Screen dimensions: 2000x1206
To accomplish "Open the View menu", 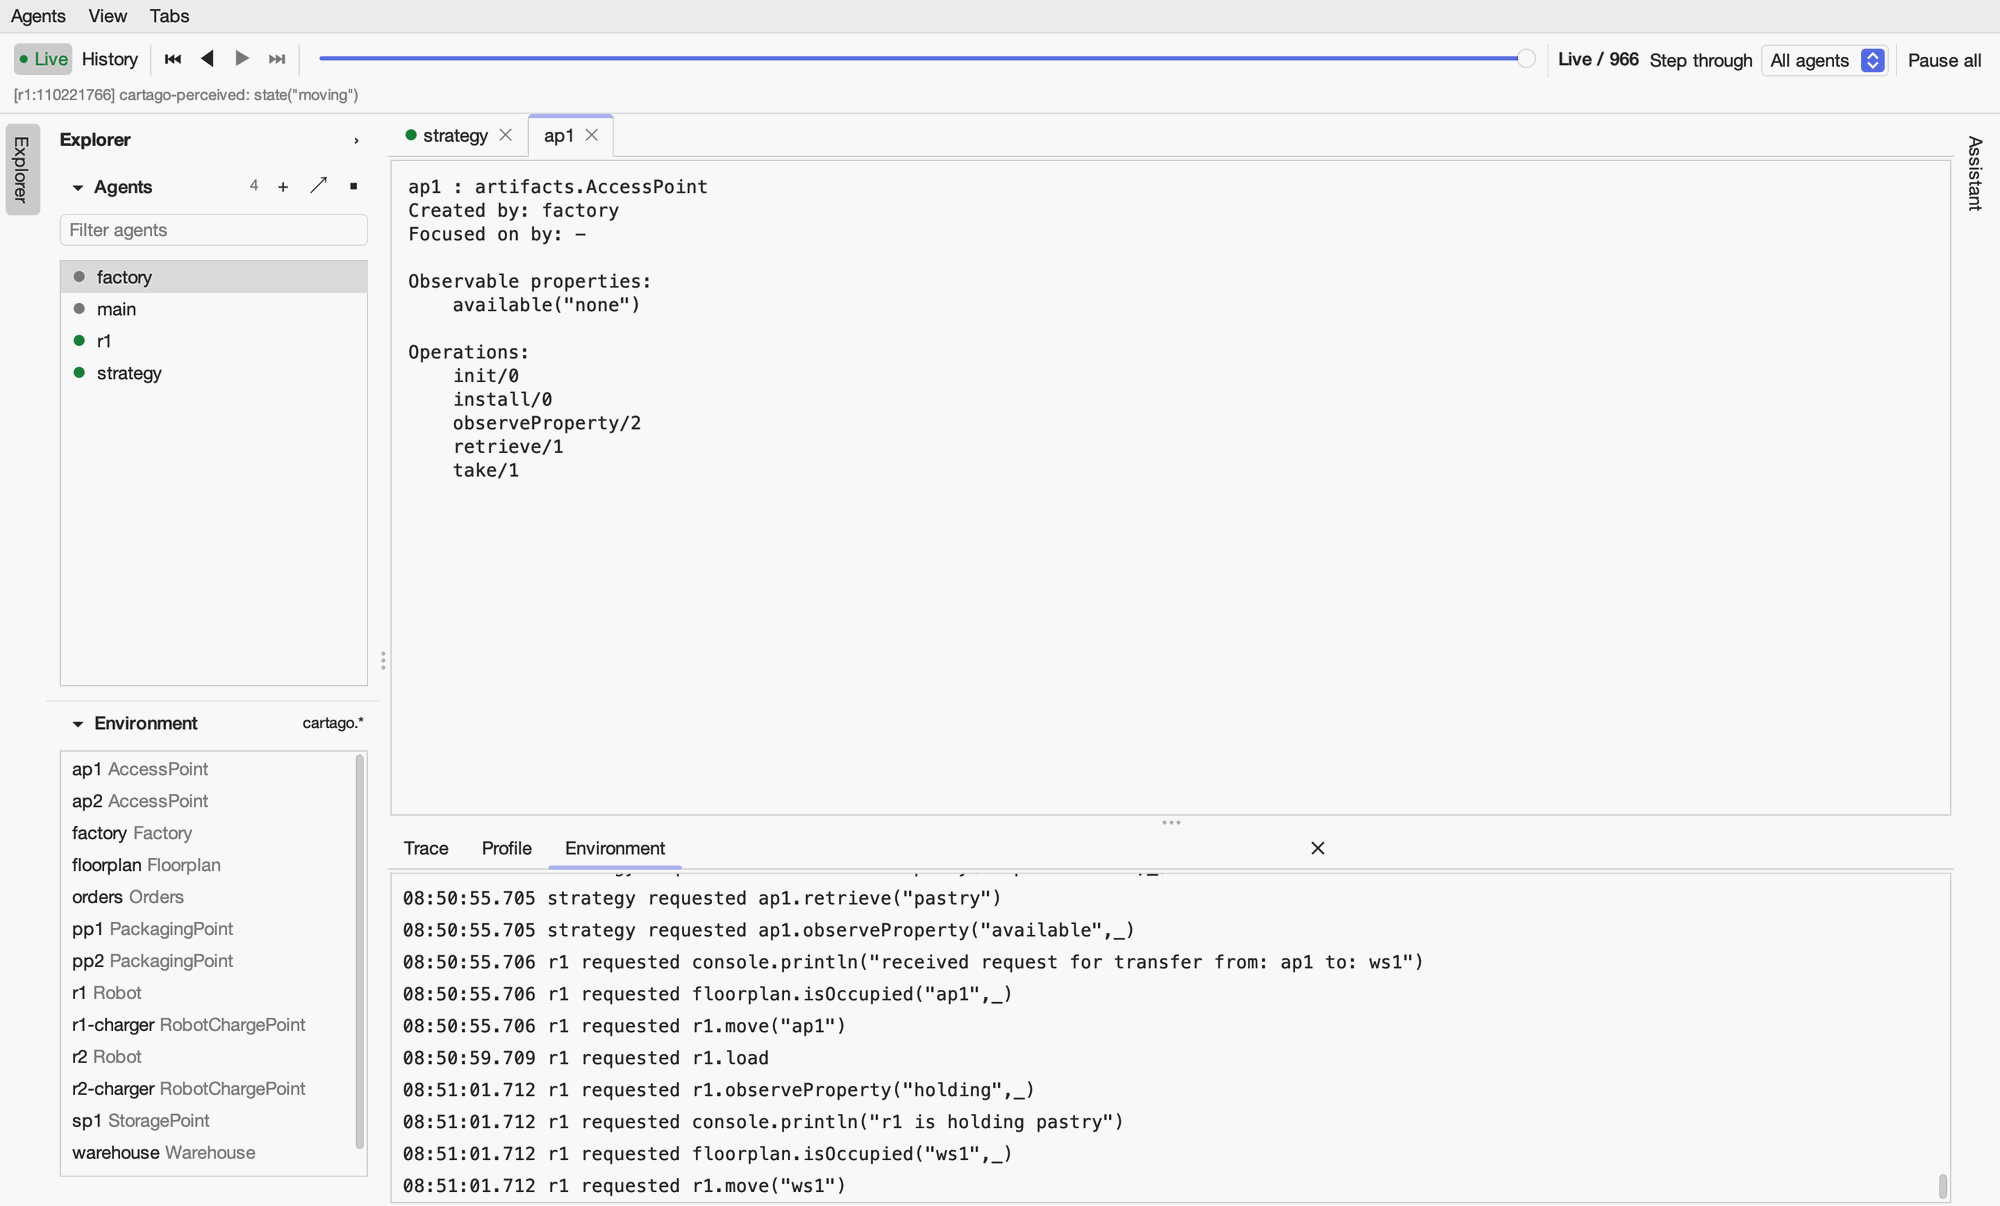I will click(x=107, y=16).
